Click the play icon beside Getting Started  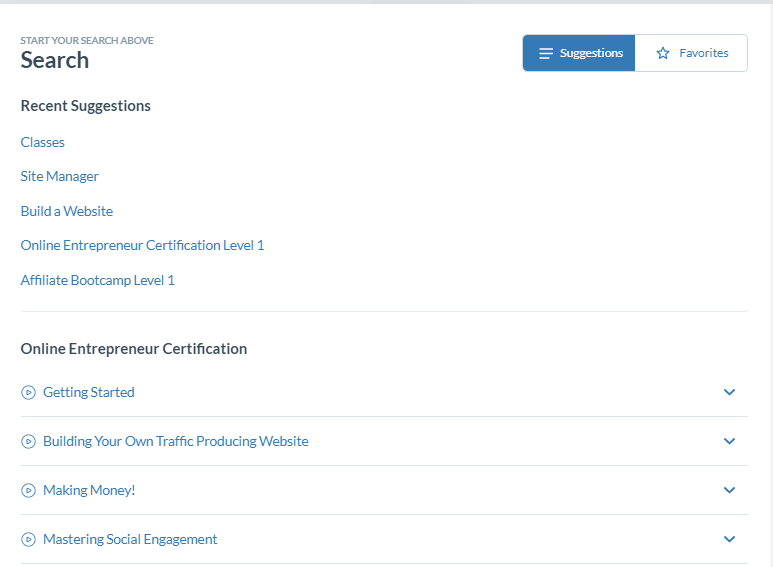coord(29,392)
